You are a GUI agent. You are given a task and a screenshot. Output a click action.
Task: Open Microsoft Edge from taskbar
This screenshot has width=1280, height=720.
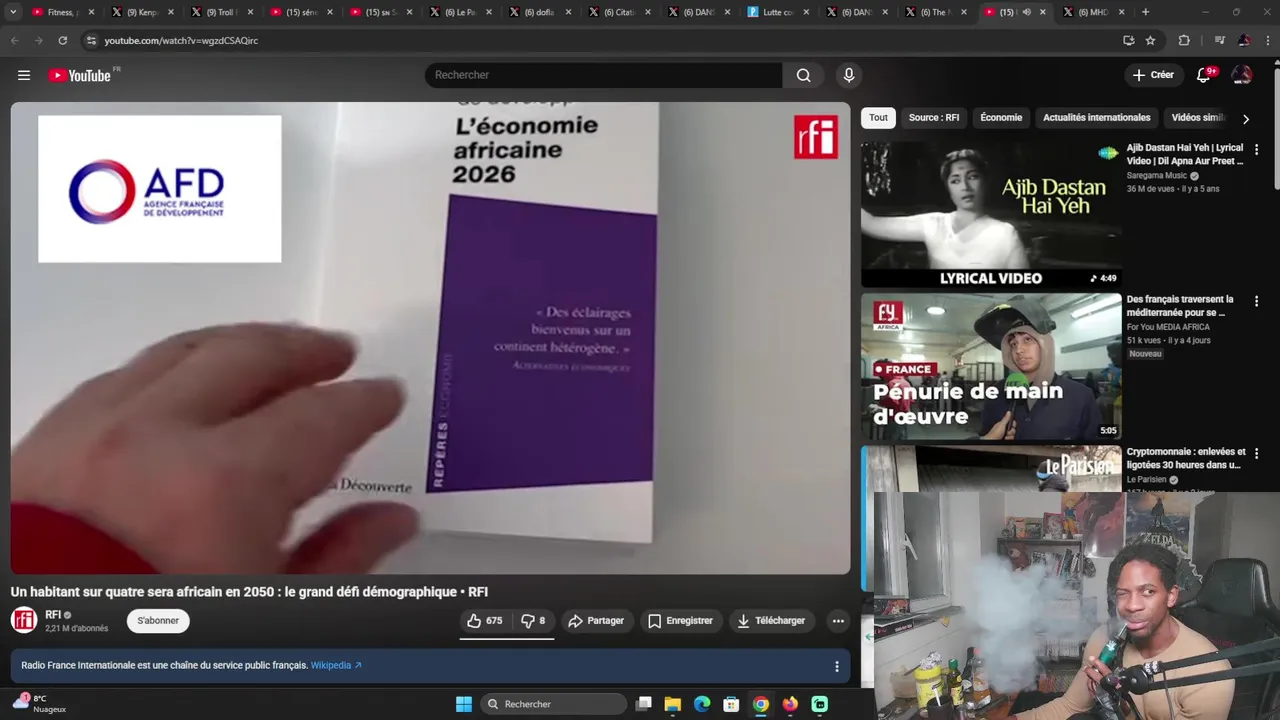tap(702, 704)
